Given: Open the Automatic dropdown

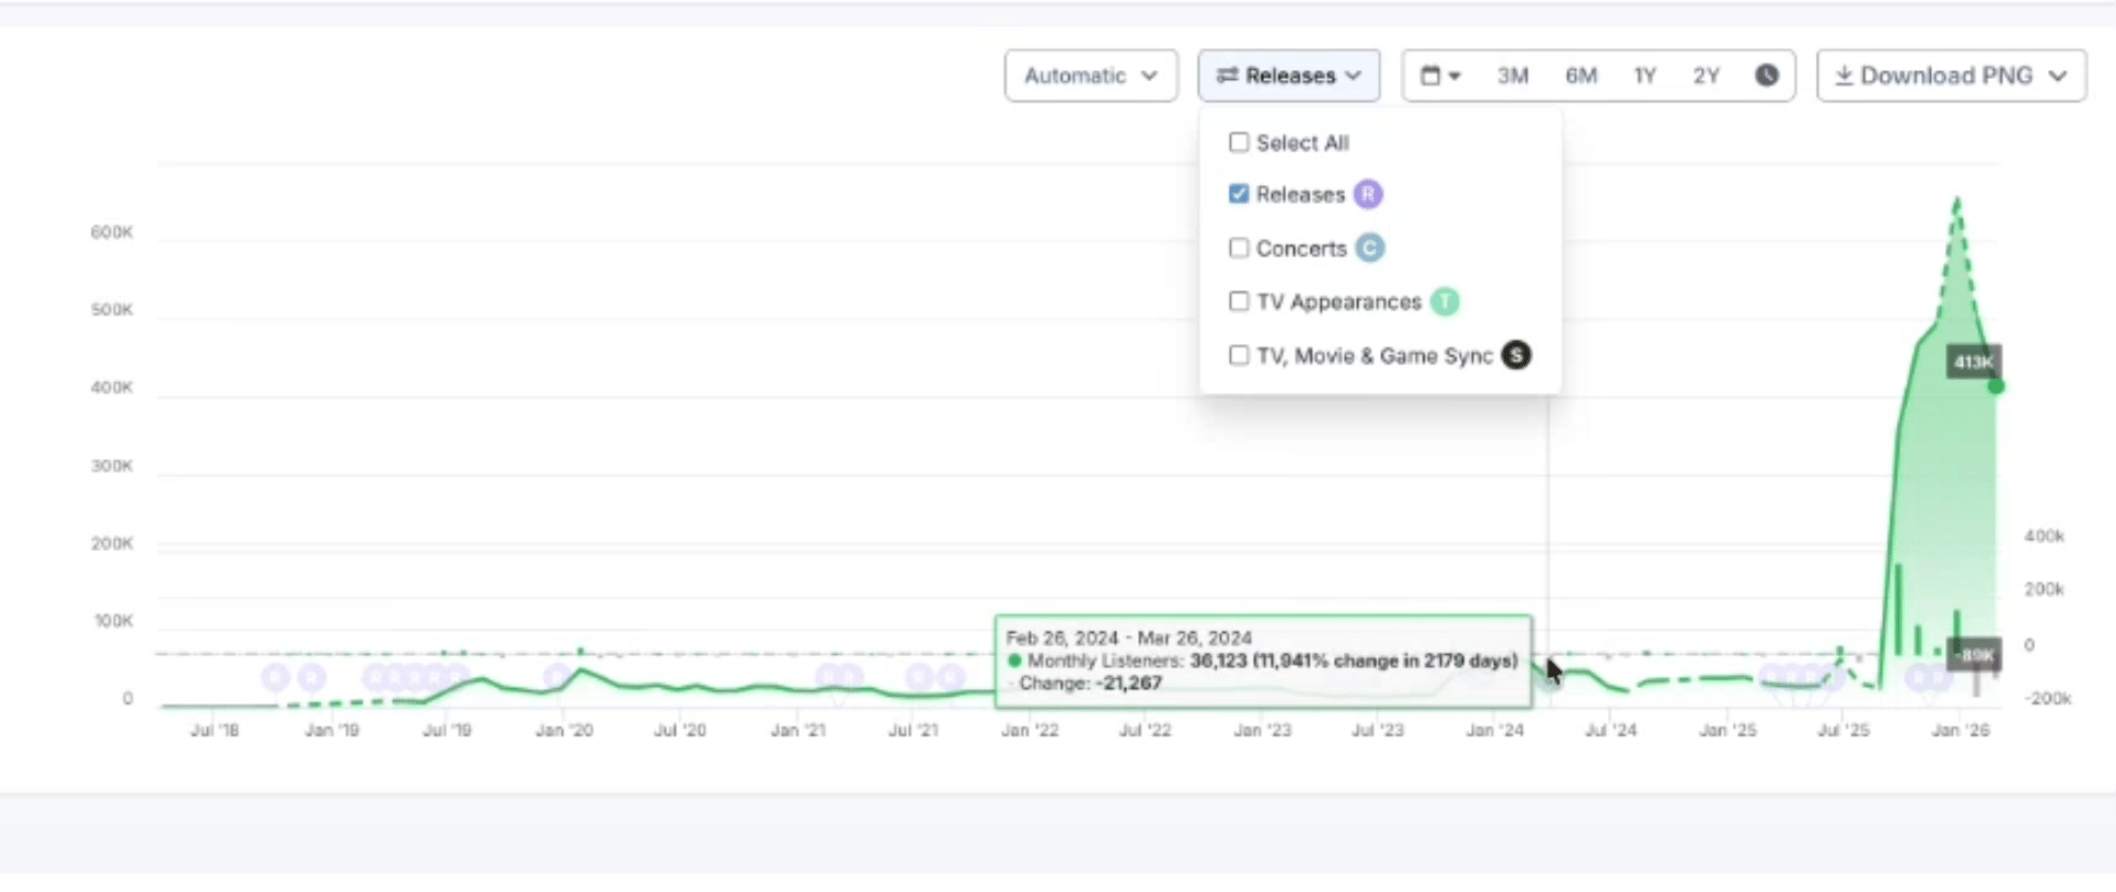Looking at the screenshot, I should point(1090,76).
